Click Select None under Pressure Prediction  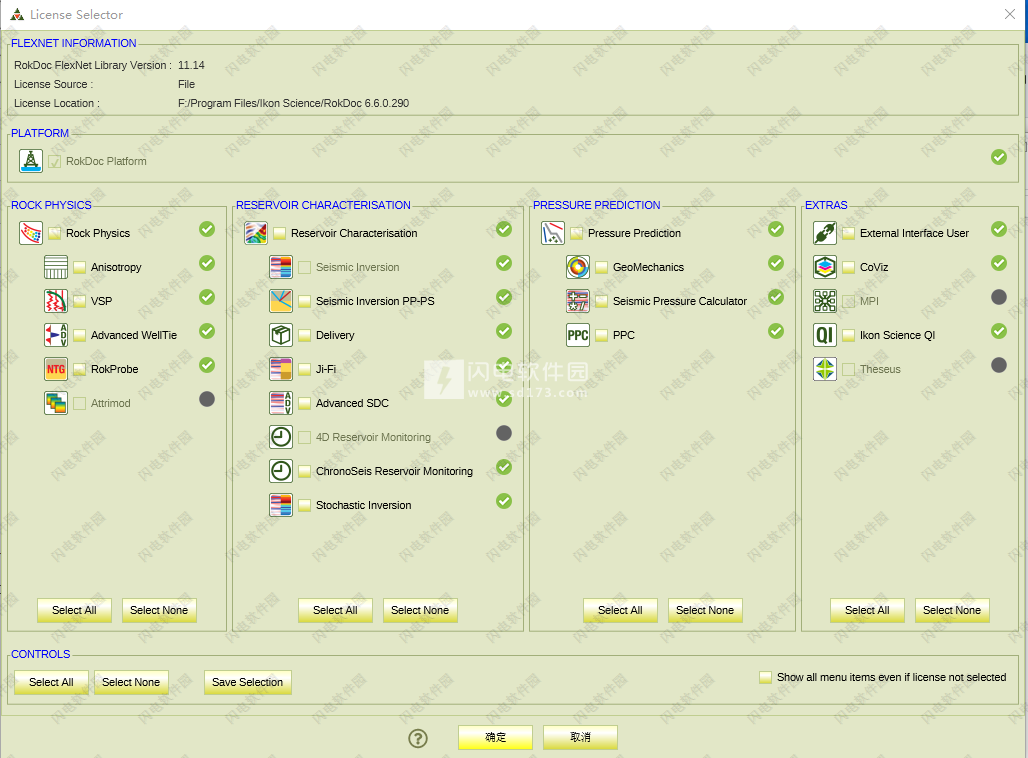(x=705, y=610)
